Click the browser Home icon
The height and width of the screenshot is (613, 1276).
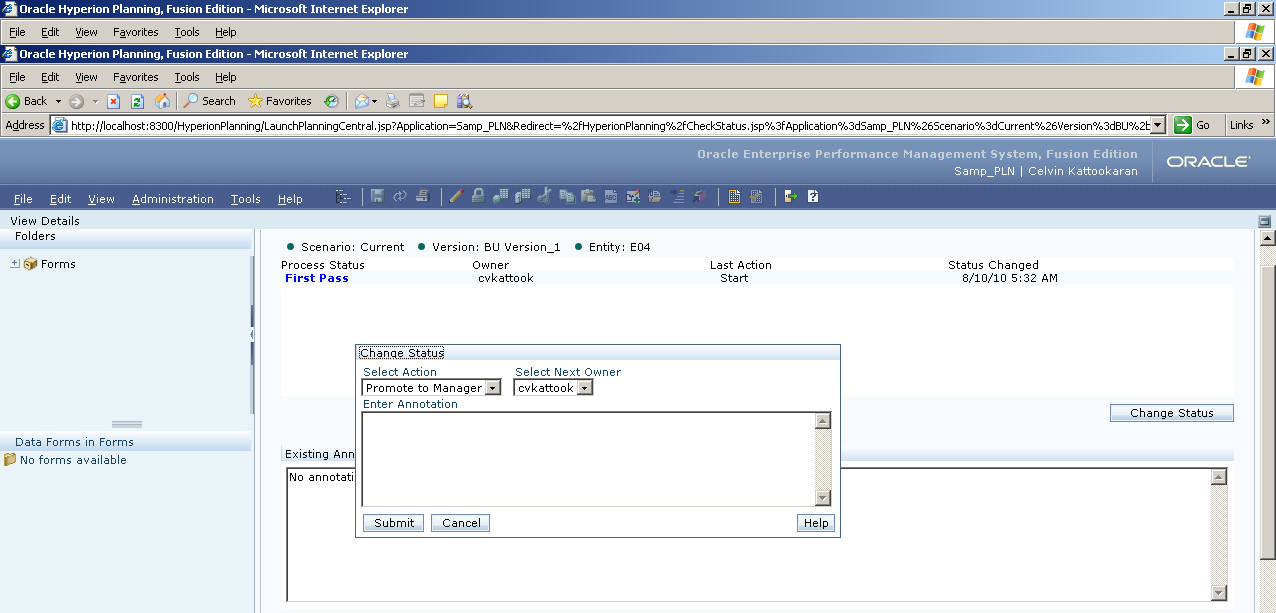pos(162,101)
